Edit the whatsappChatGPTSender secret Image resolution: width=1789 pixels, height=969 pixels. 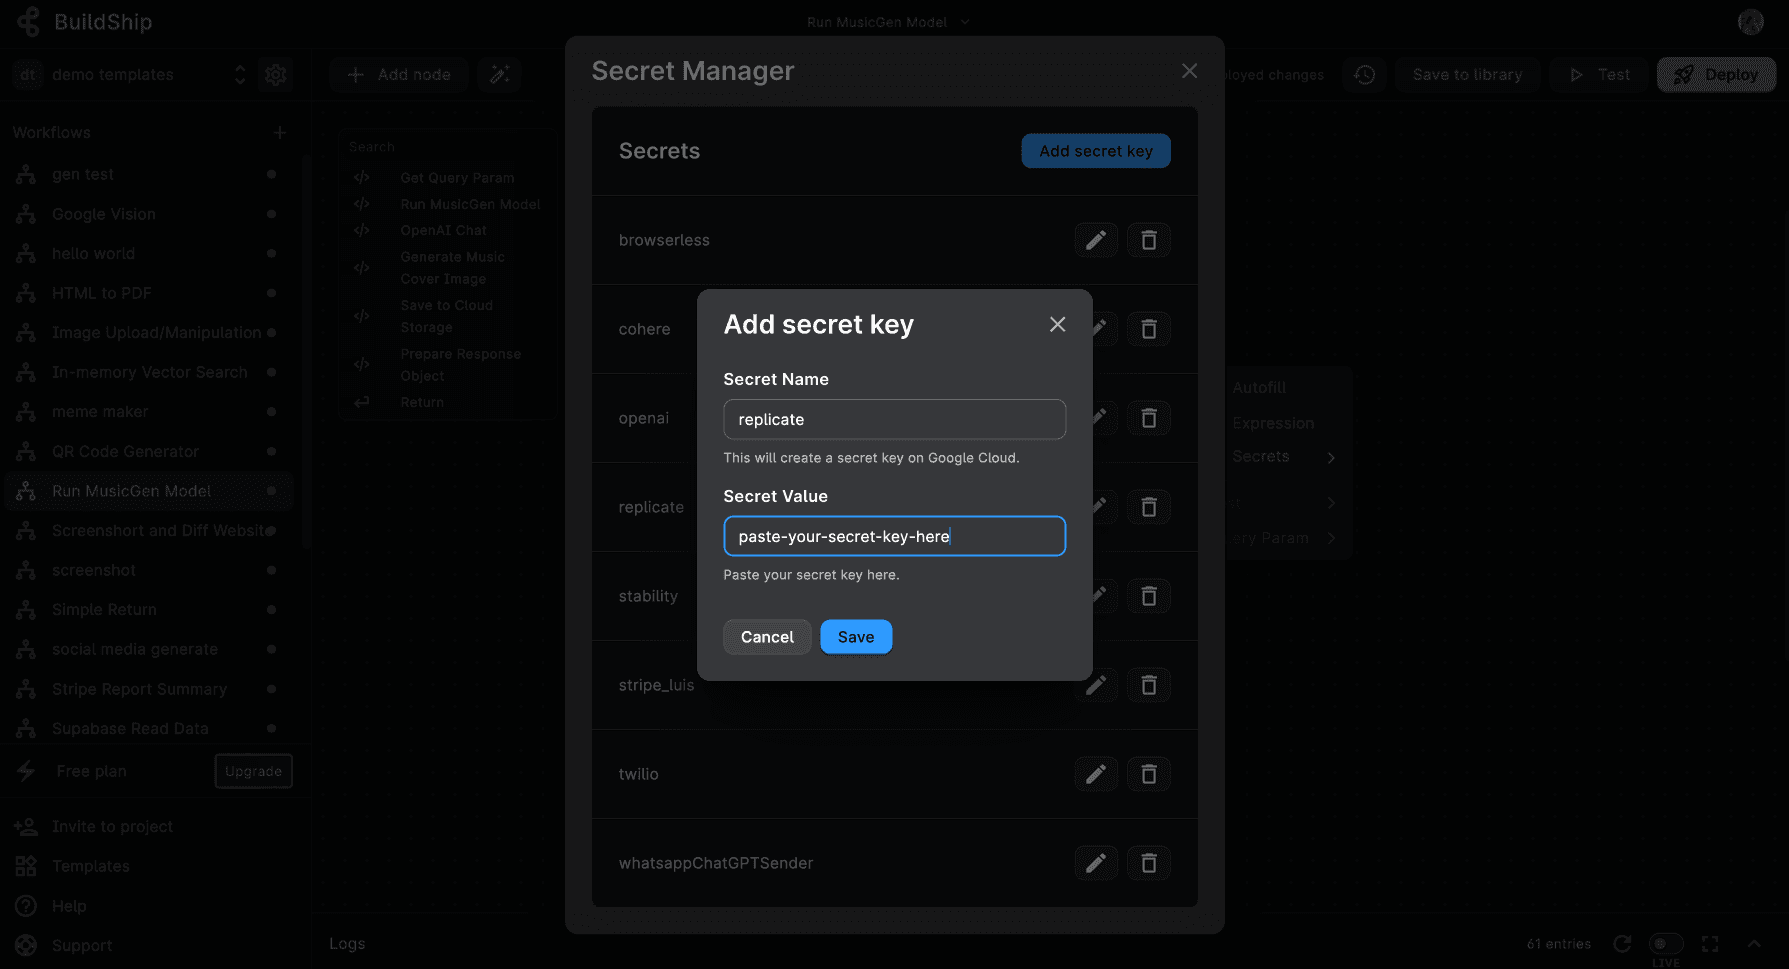coord(1095,863)
